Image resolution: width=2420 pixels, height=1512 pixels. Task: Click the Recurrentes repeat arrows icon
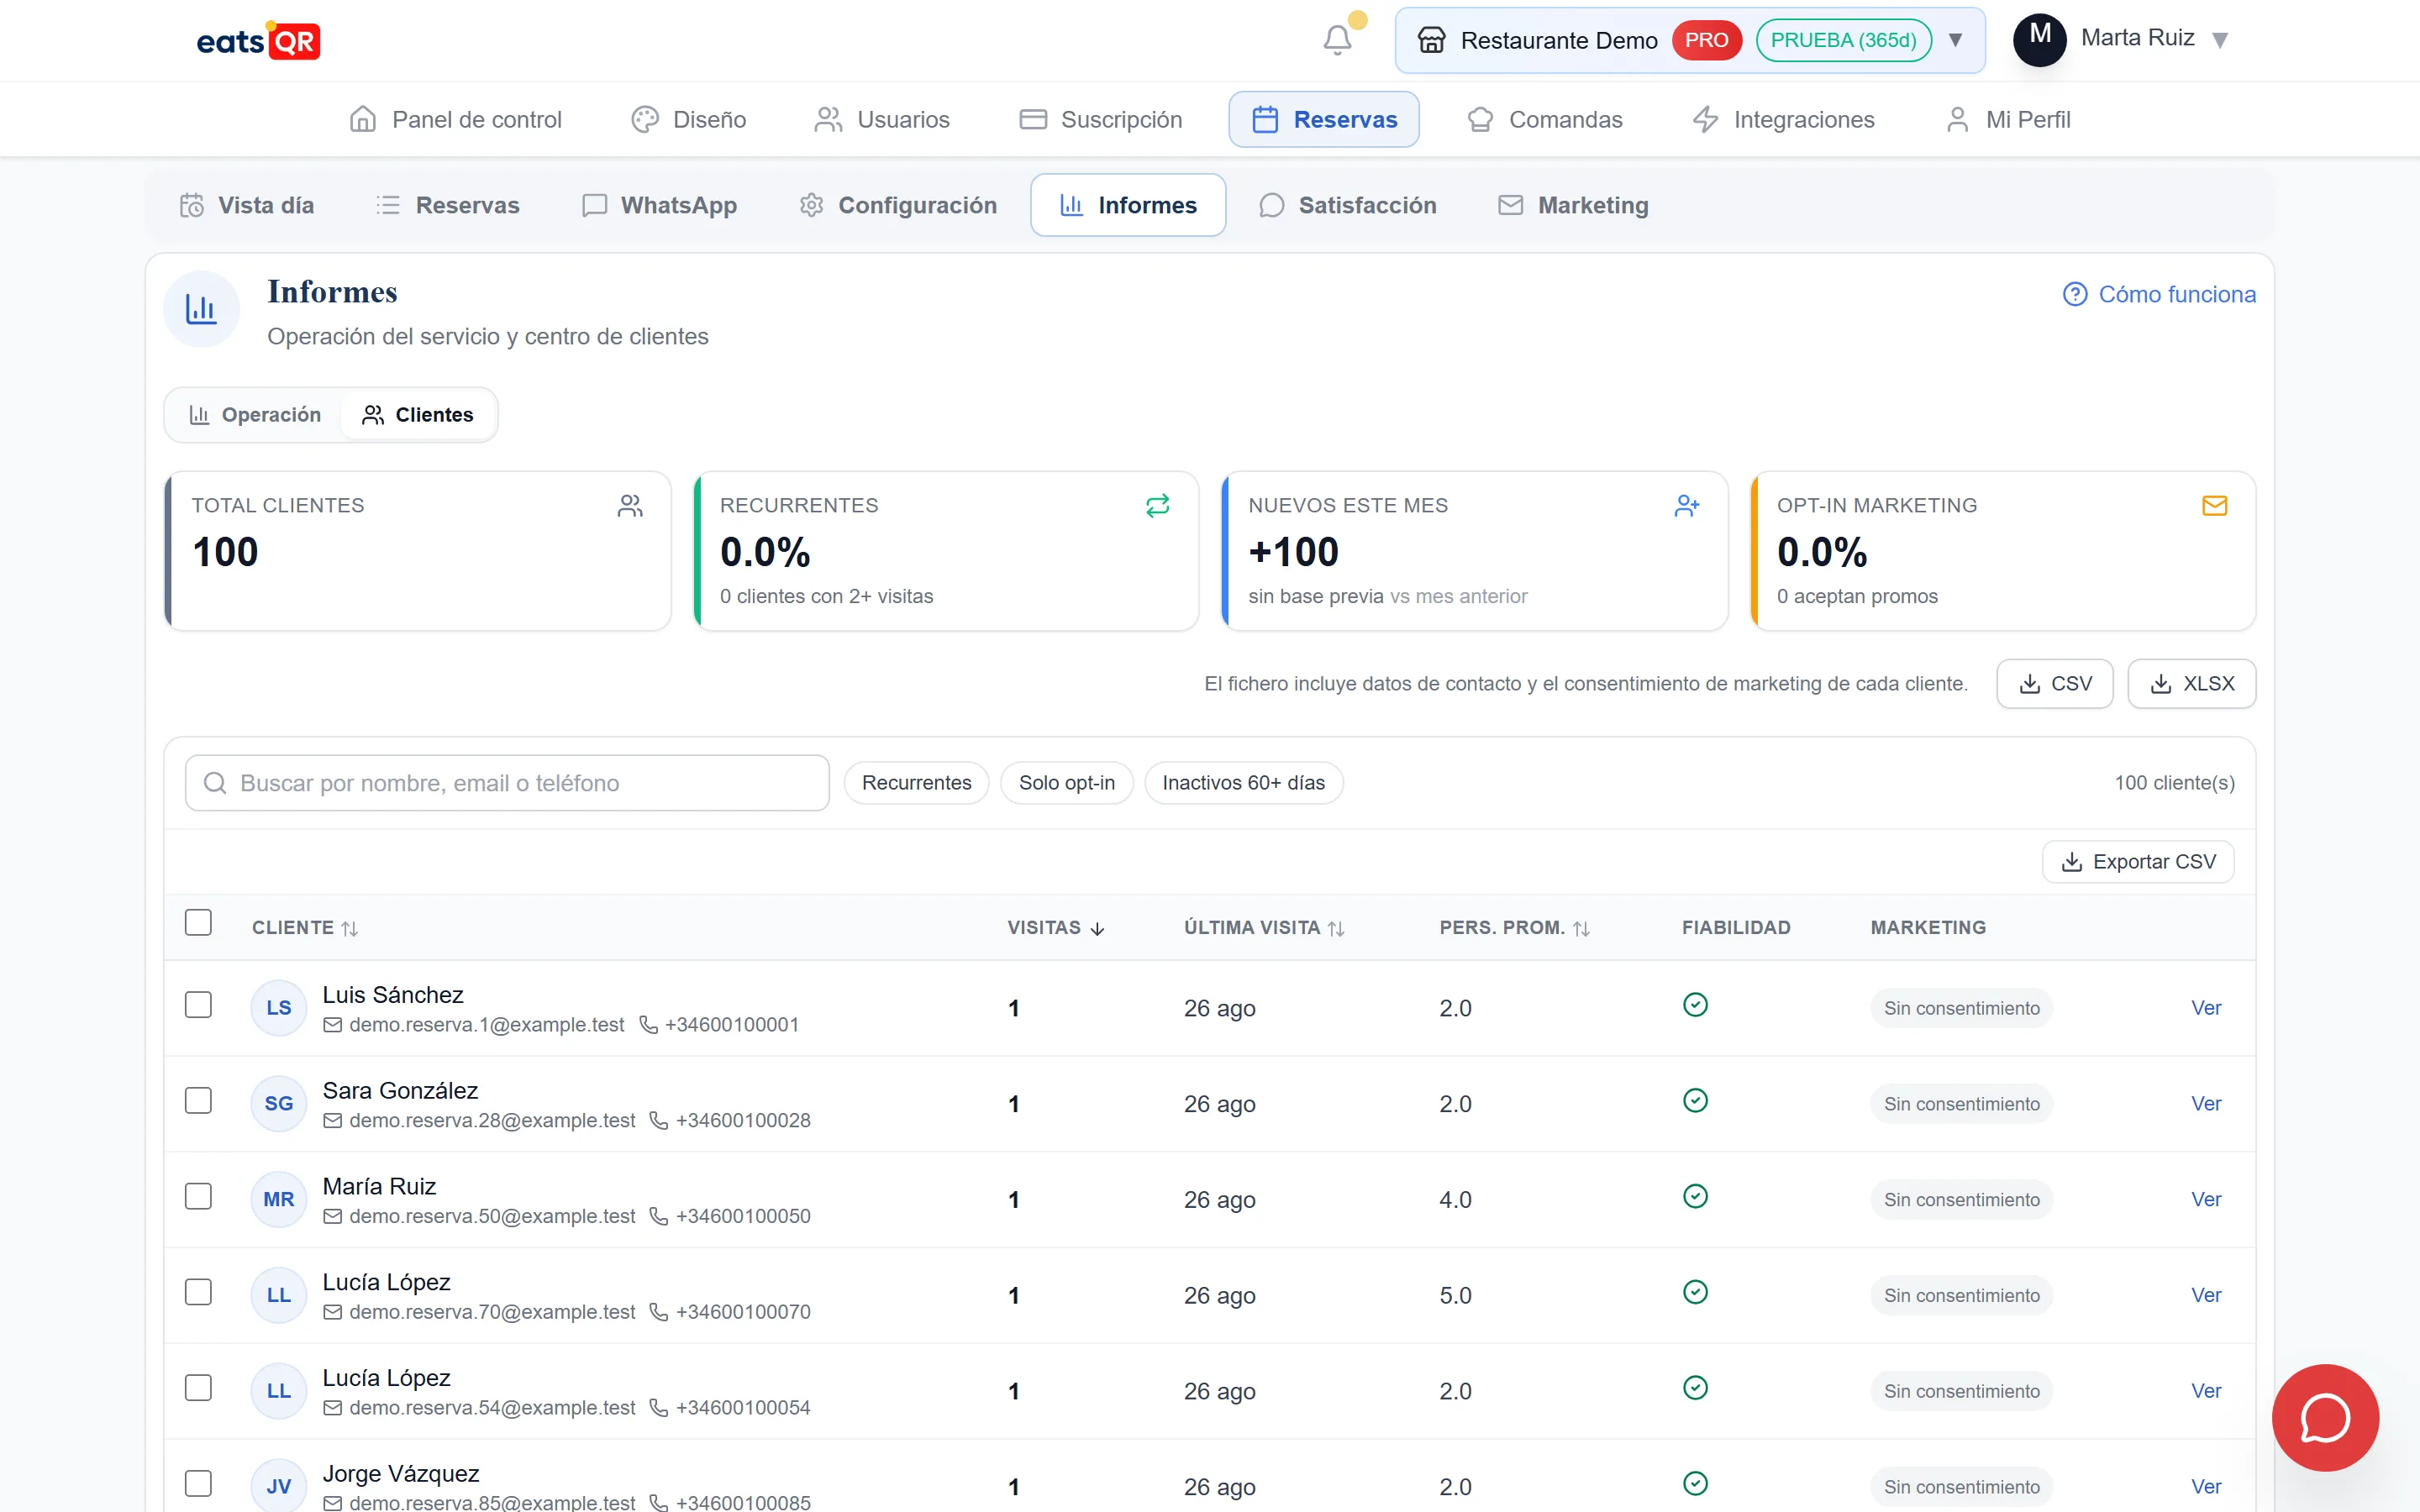(x=1158, y=506)
